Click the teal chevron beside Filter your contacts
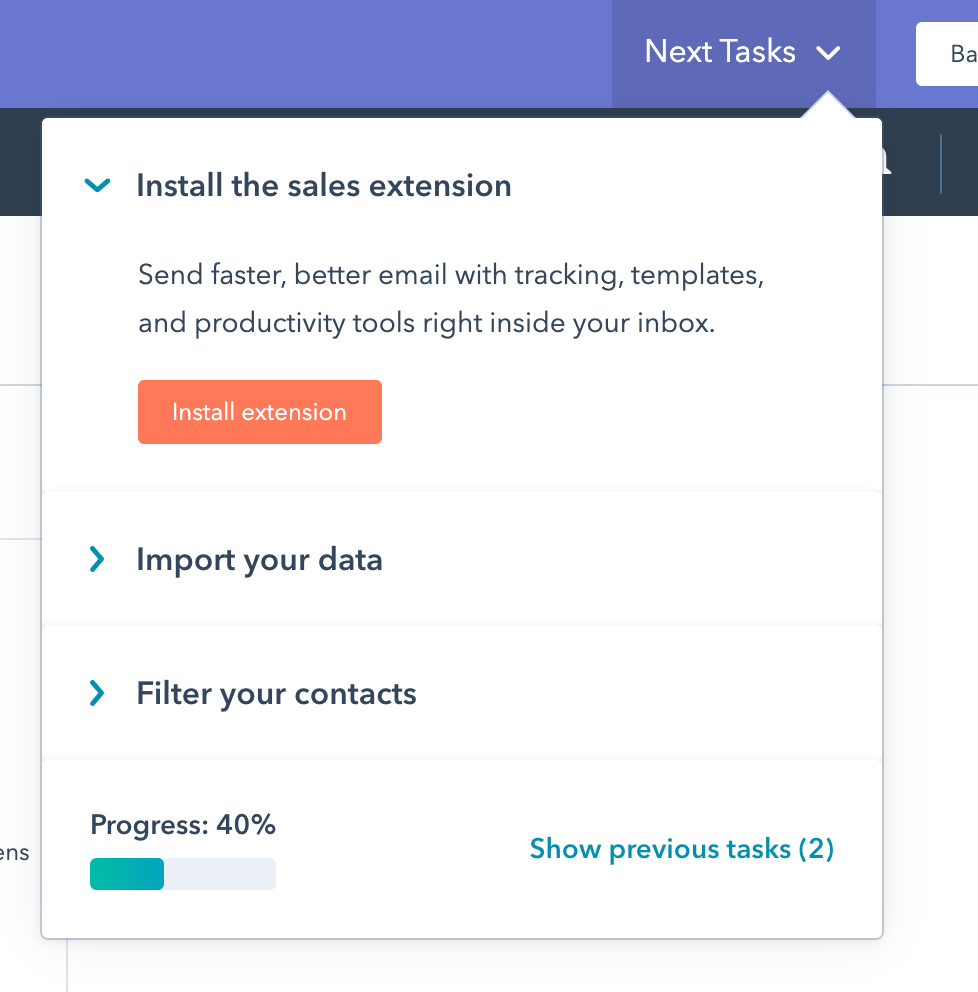Screen dimensions: 978x992 tap(97, 693)
